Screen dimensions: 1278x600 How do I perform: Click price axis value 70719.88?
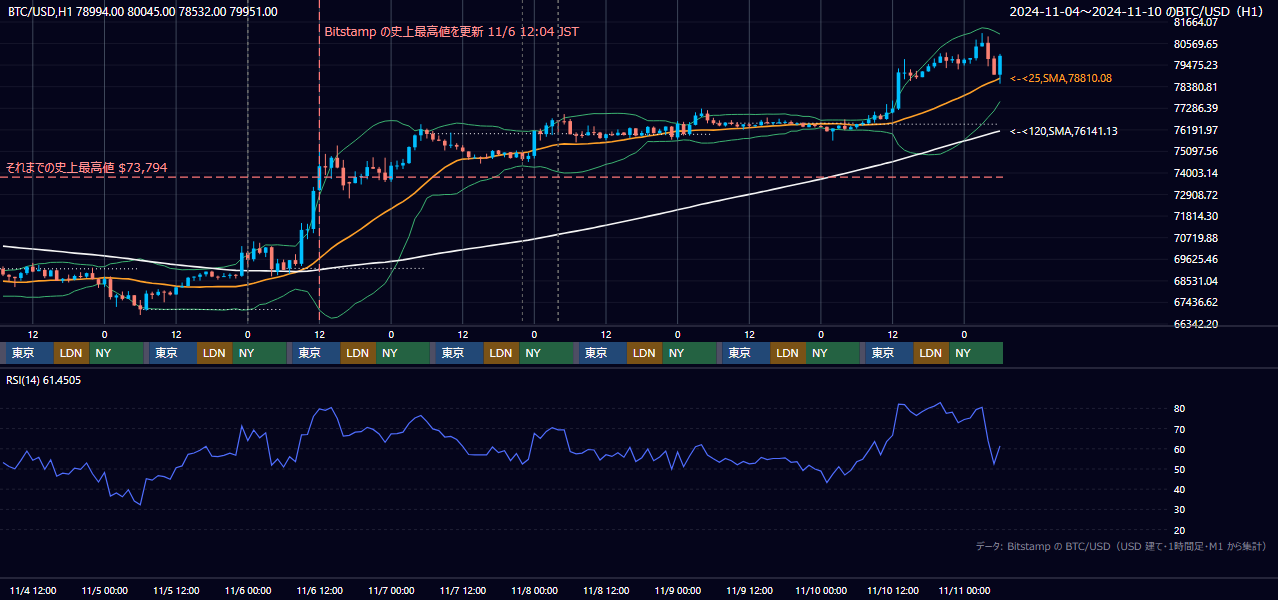(1196, 238)
